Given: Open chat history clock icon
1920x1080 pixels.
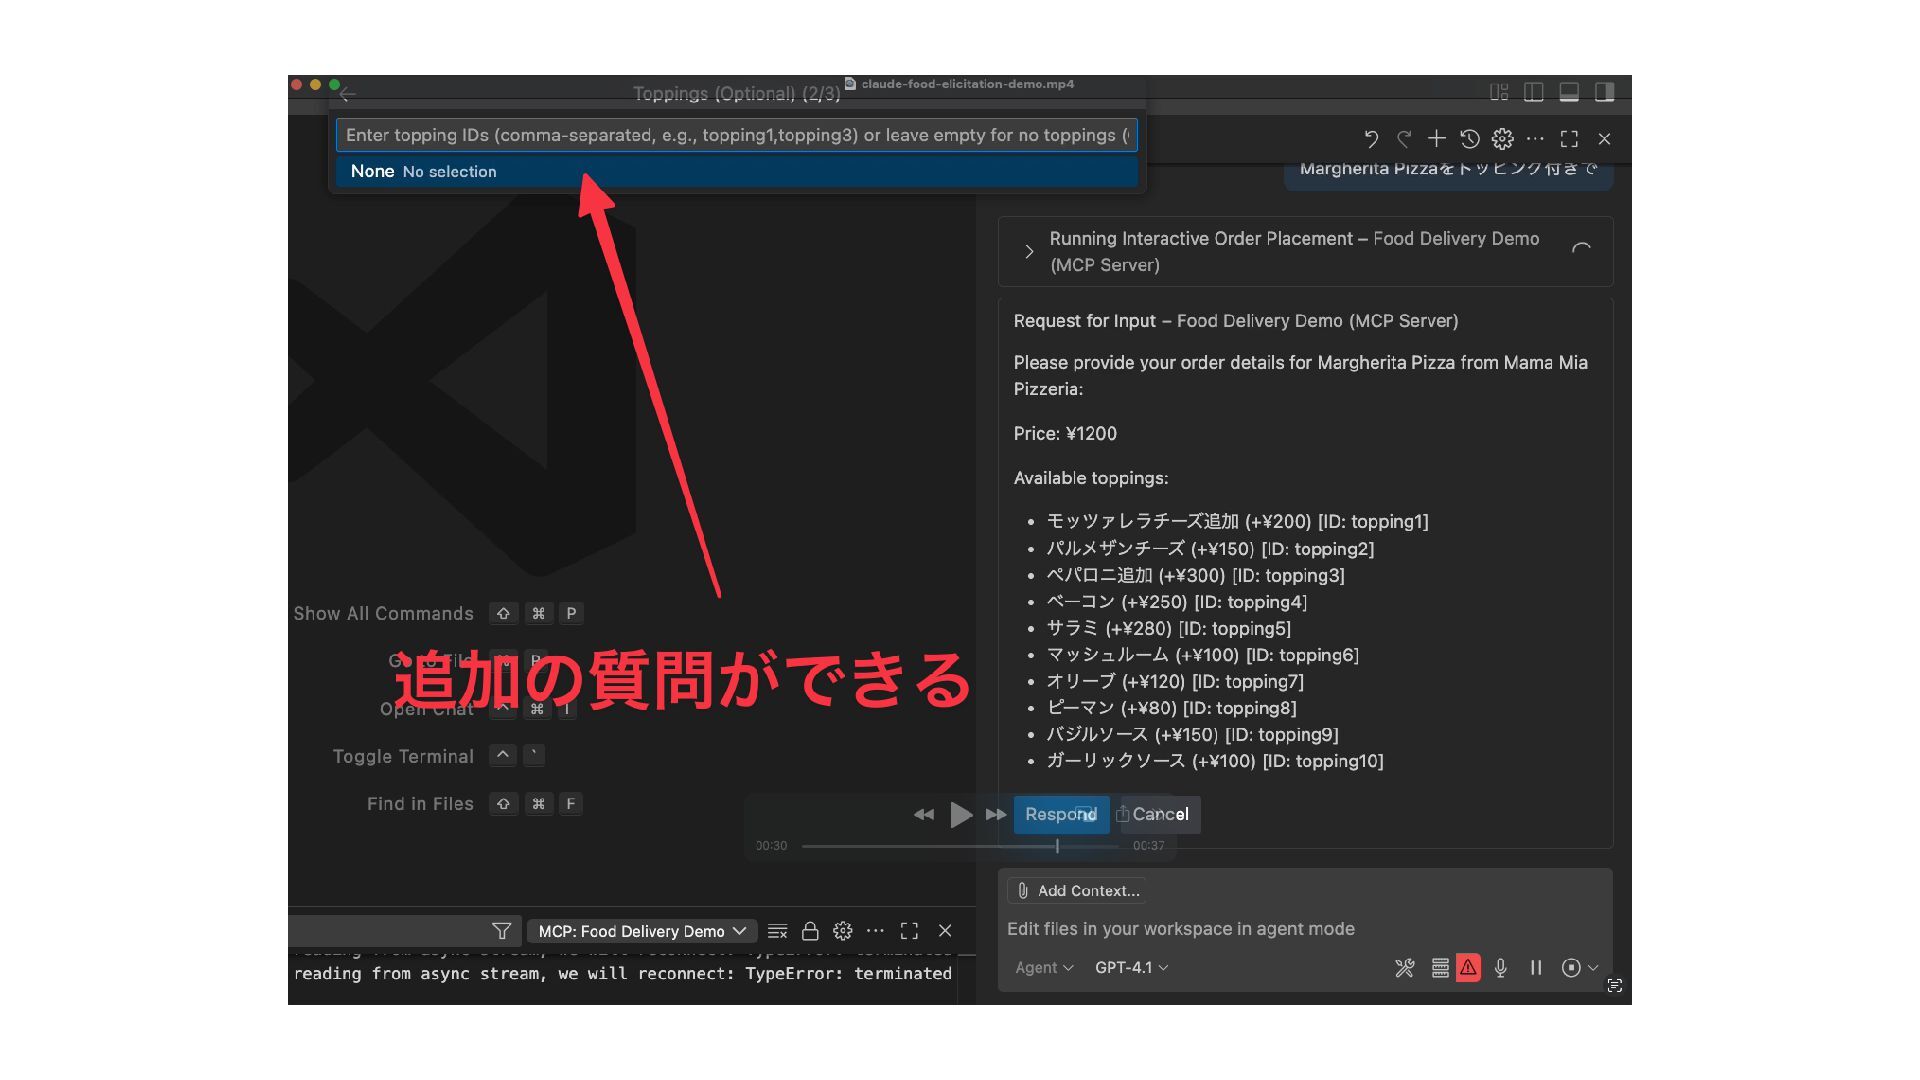Looking at the screenshot, I should [1470, 139].
